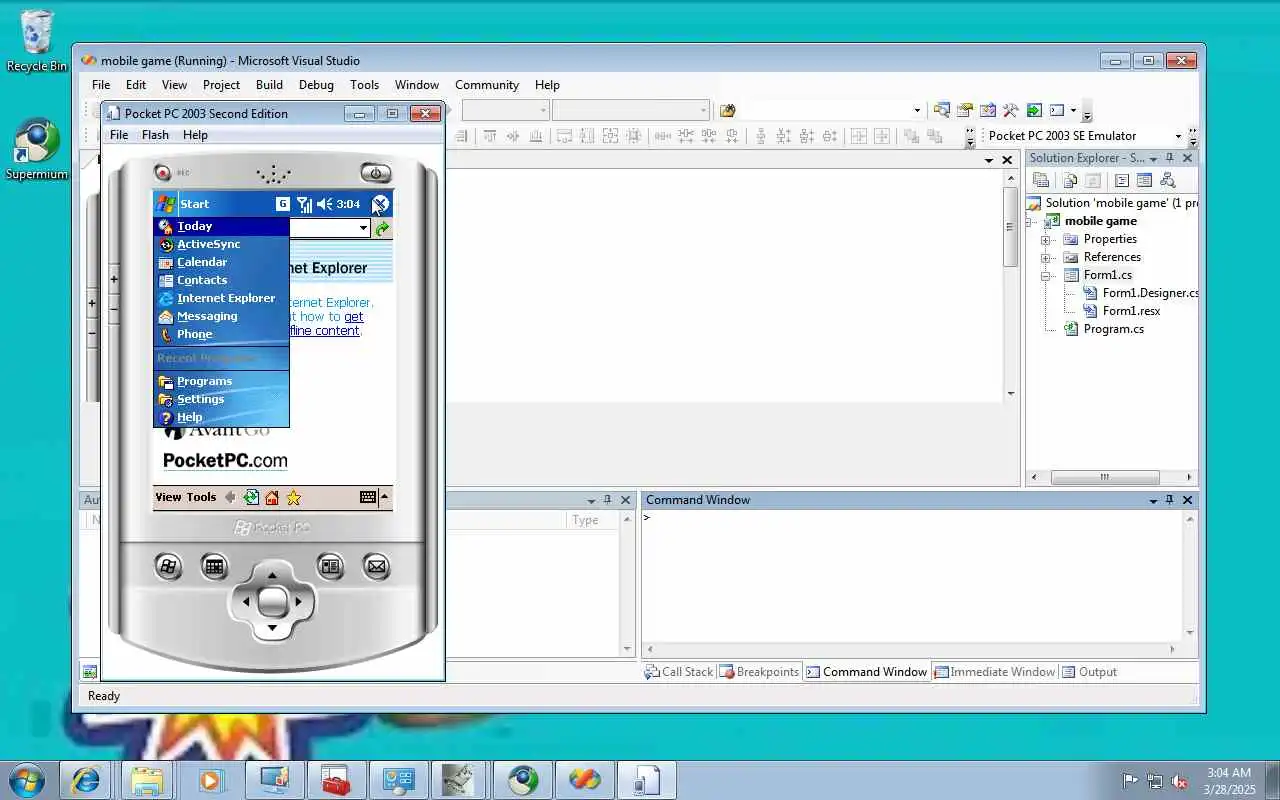Tap the D-pad up arrow
Screen dimensions: 1280x800
point(272,576)
